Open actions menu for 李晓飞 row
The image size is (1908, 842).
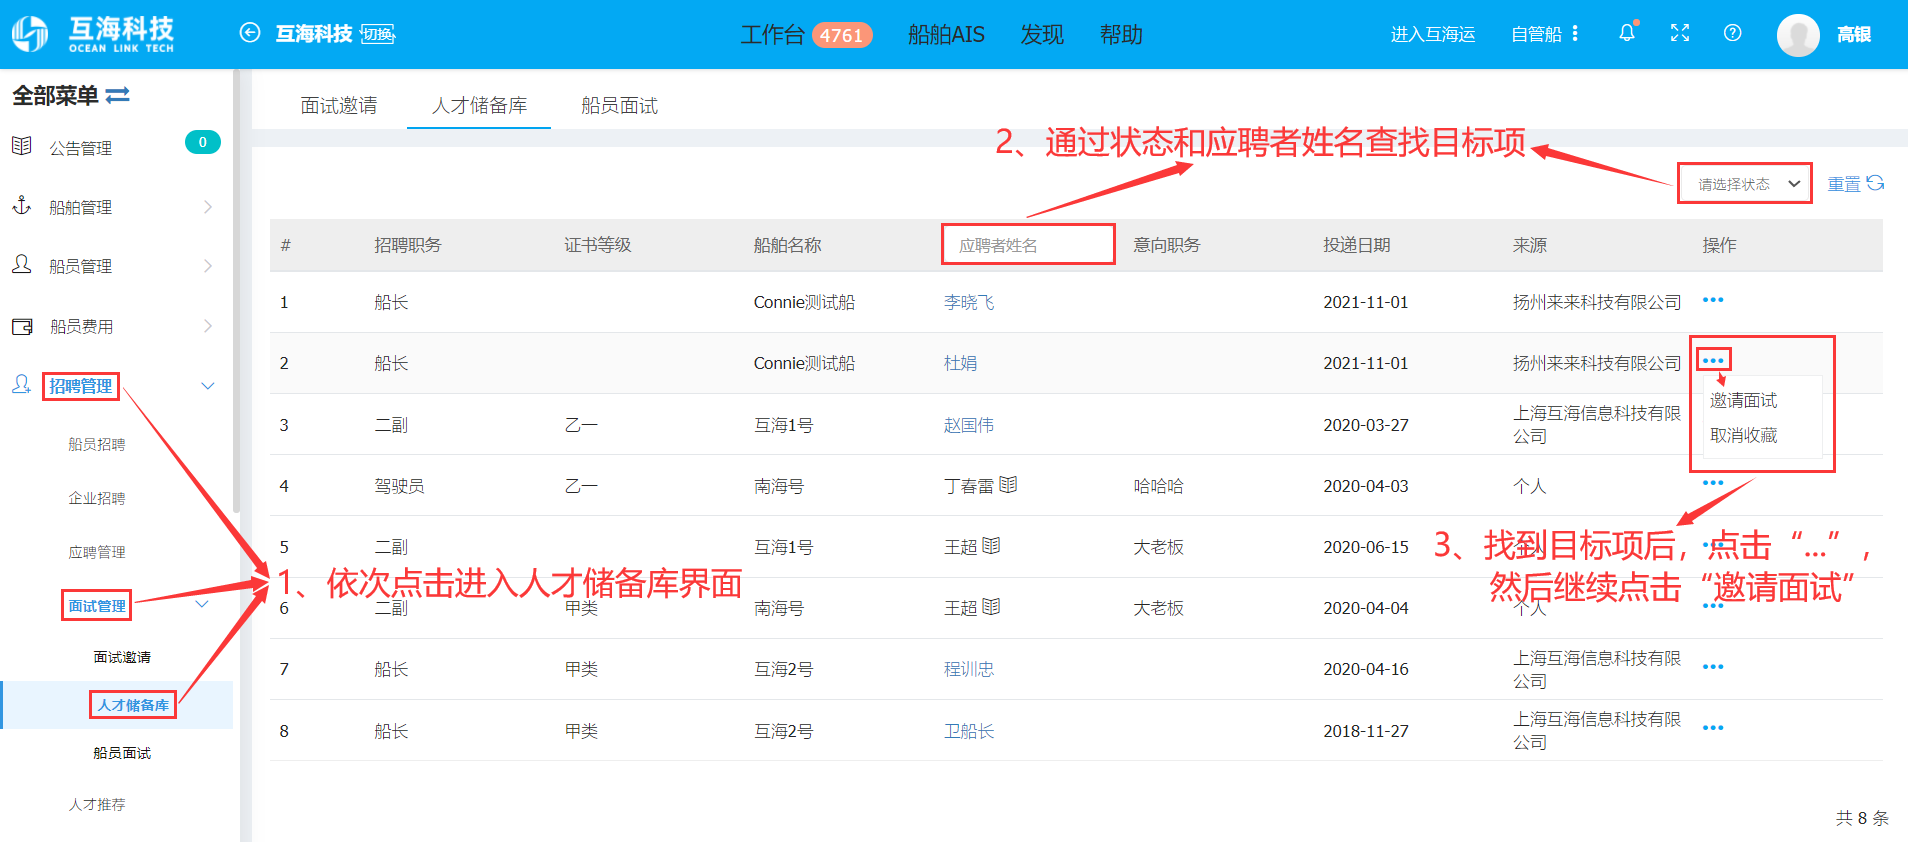[1713, 300]
